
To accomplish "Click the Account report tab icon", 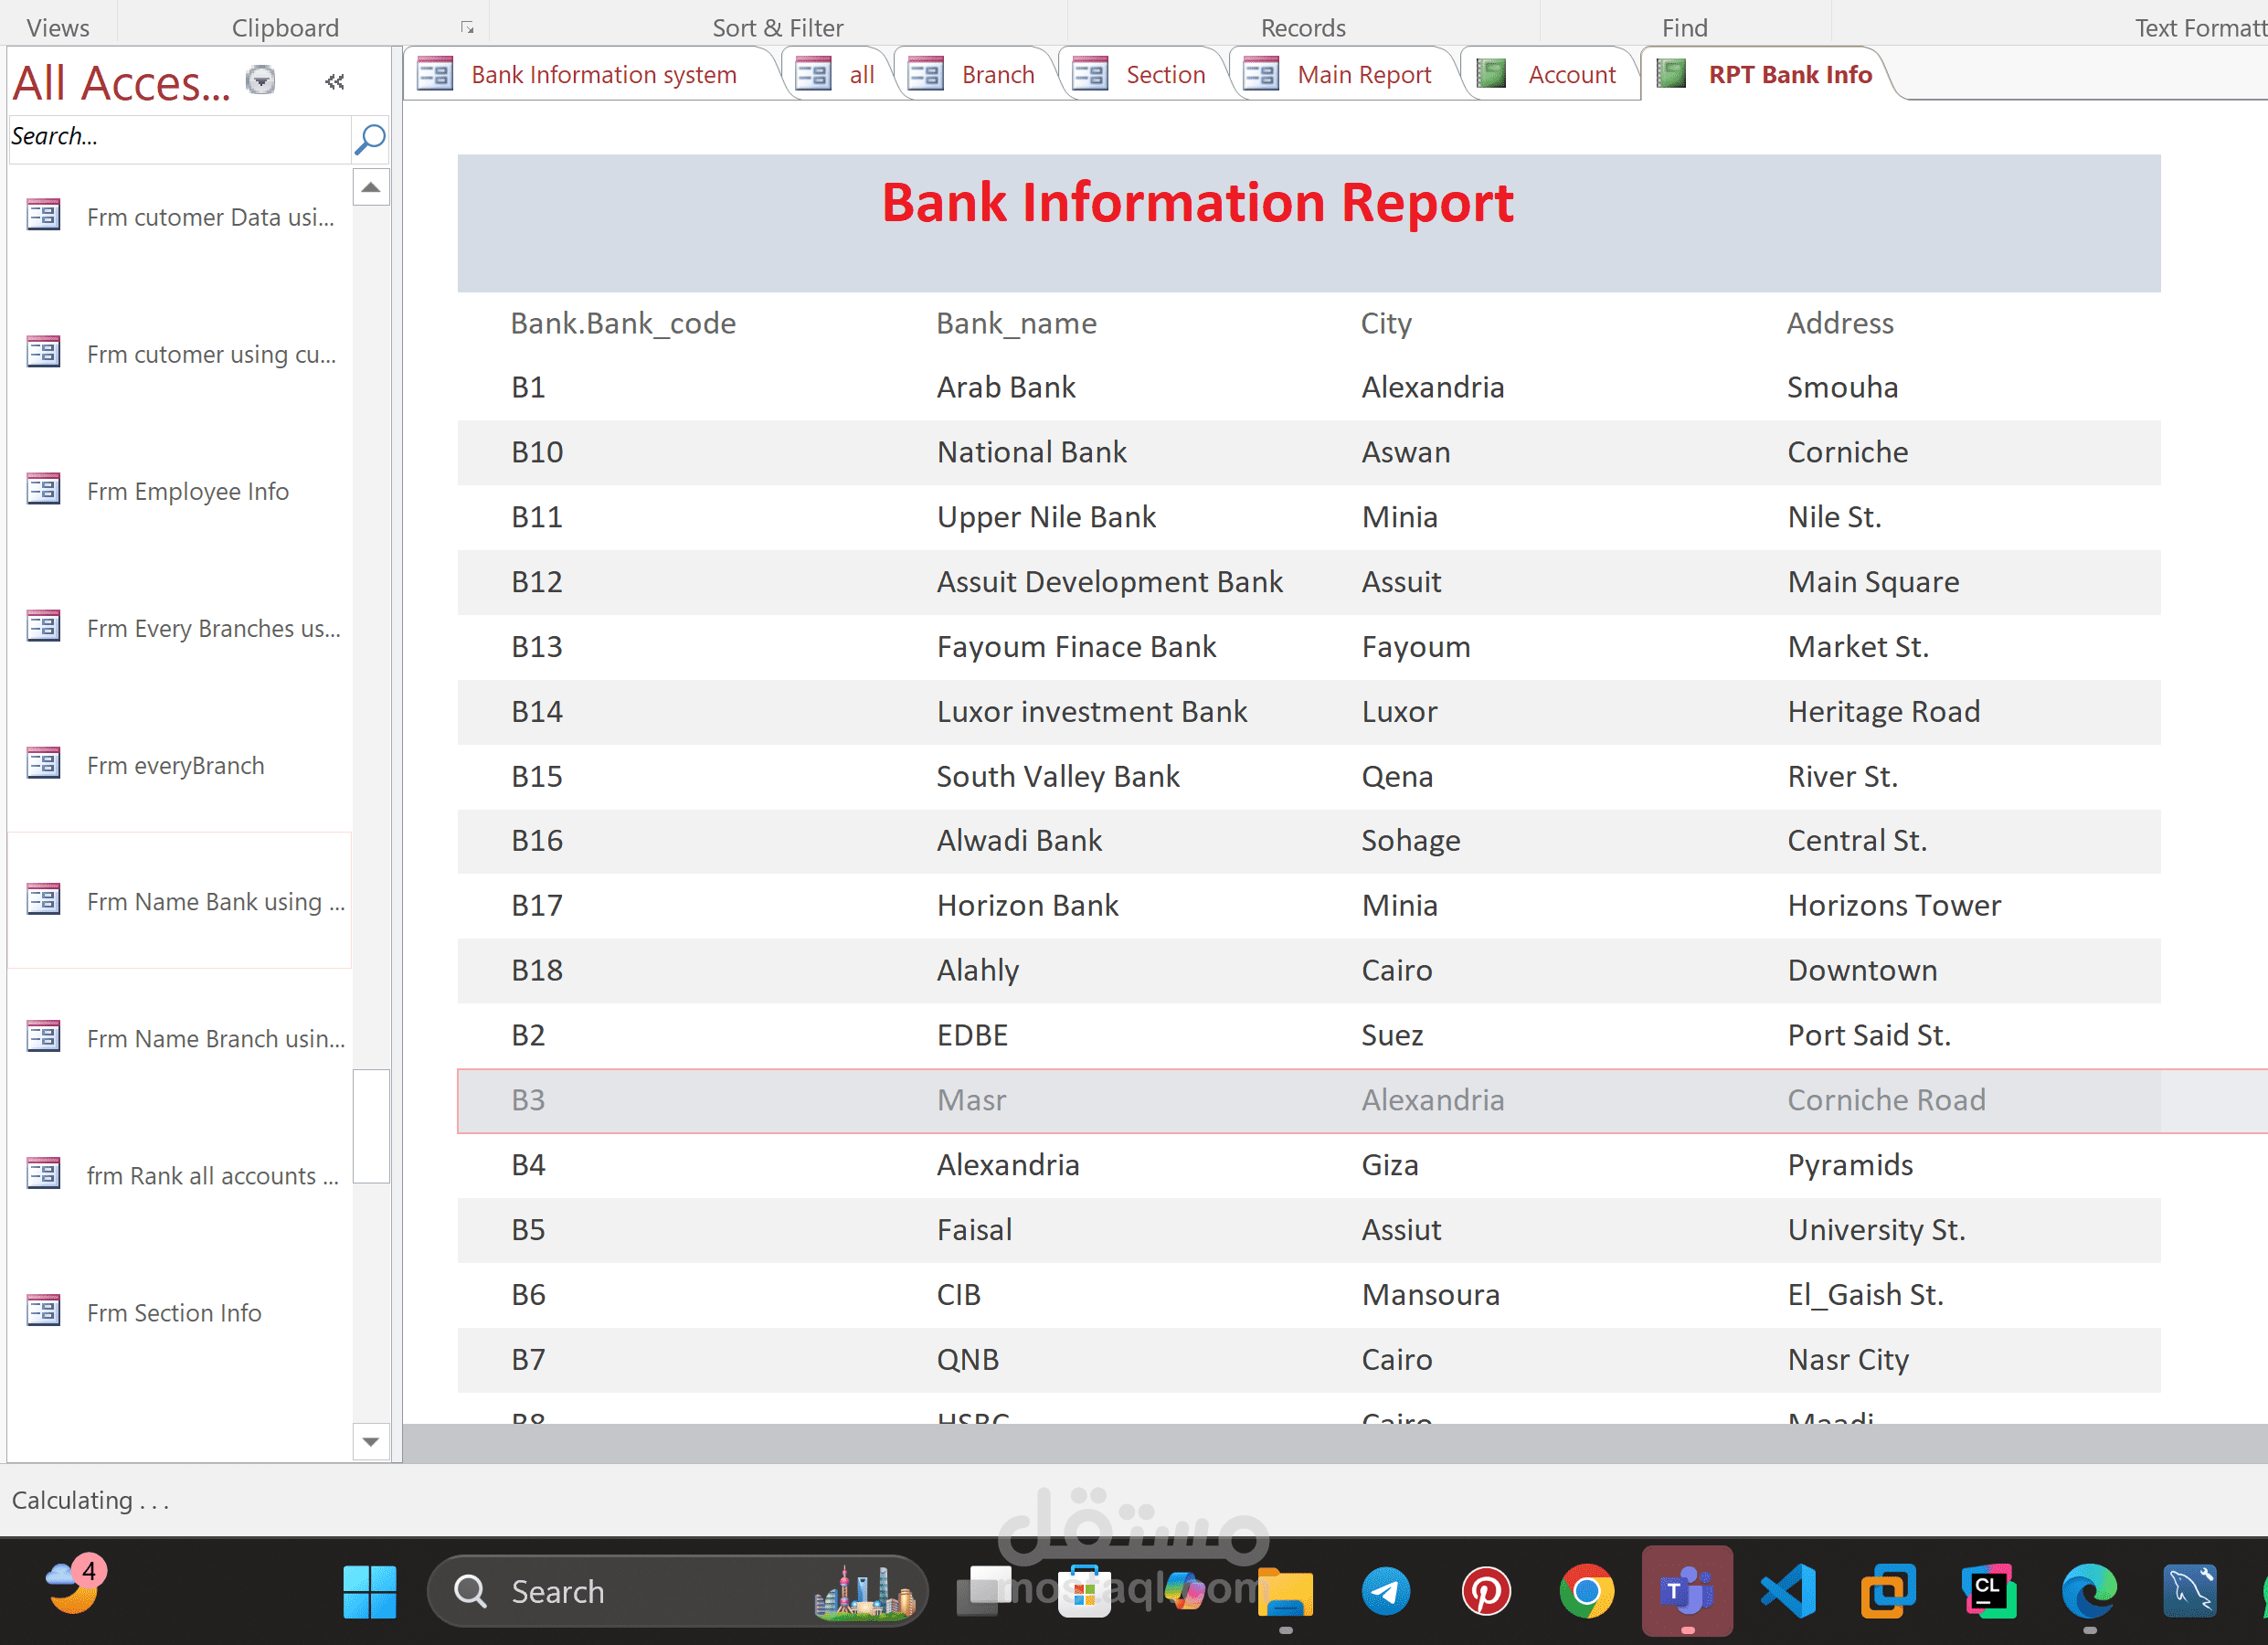I will [x=1491, y=74].
